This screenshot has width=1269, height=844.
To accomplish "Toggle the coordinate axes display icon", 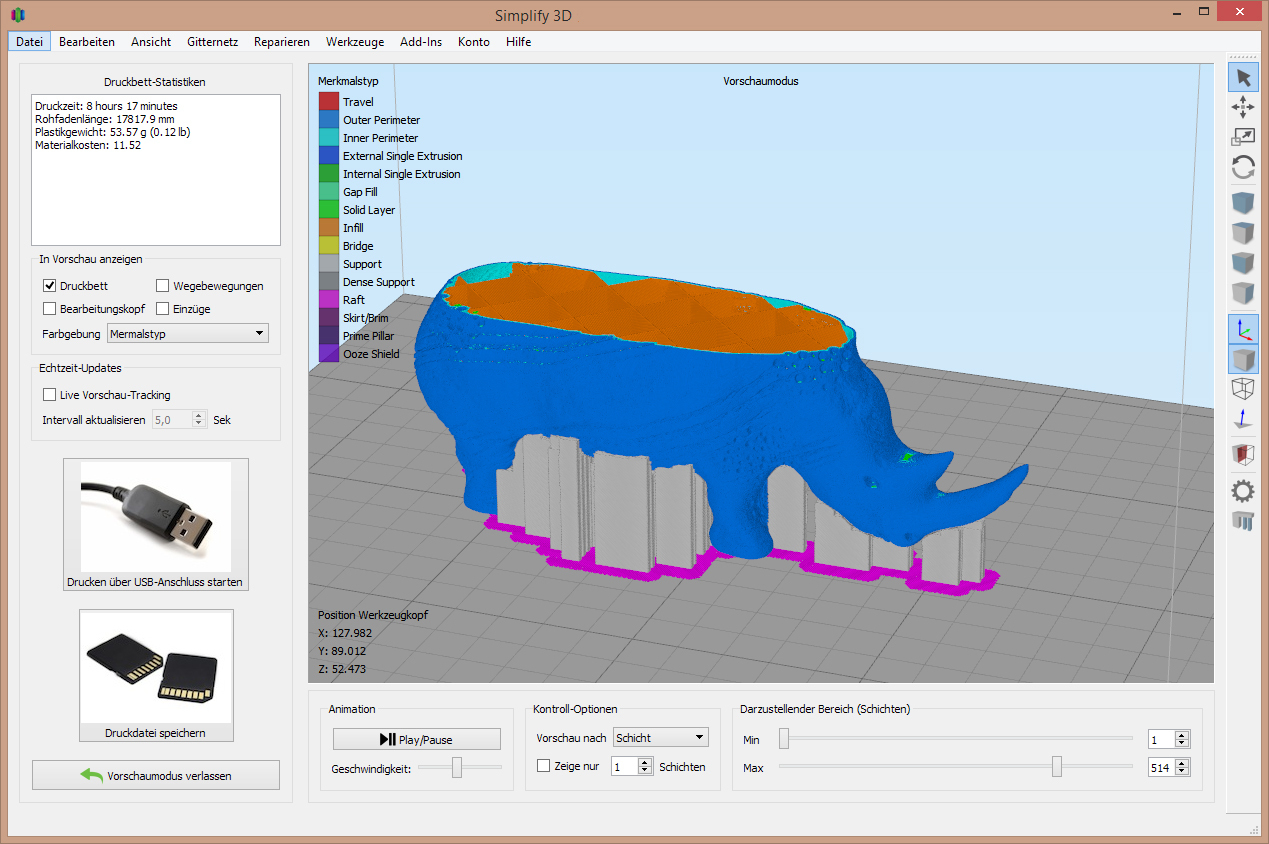I will tap(1243, 329).
